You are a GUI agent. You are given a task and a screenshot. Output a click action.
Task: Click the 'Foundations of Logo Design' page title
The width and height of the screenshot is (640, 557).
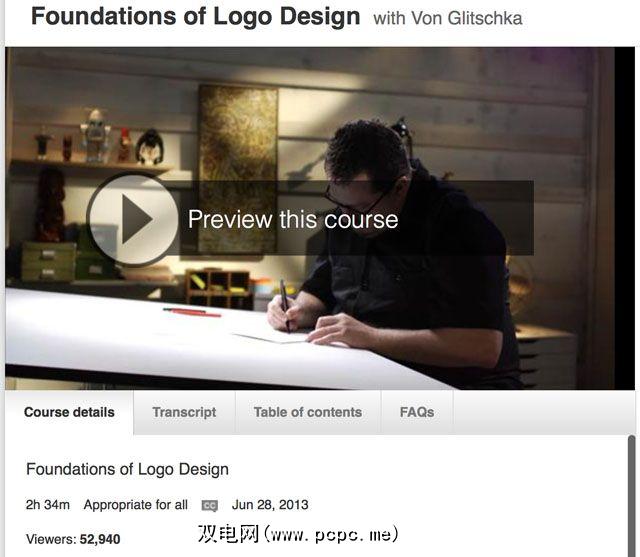196,16
